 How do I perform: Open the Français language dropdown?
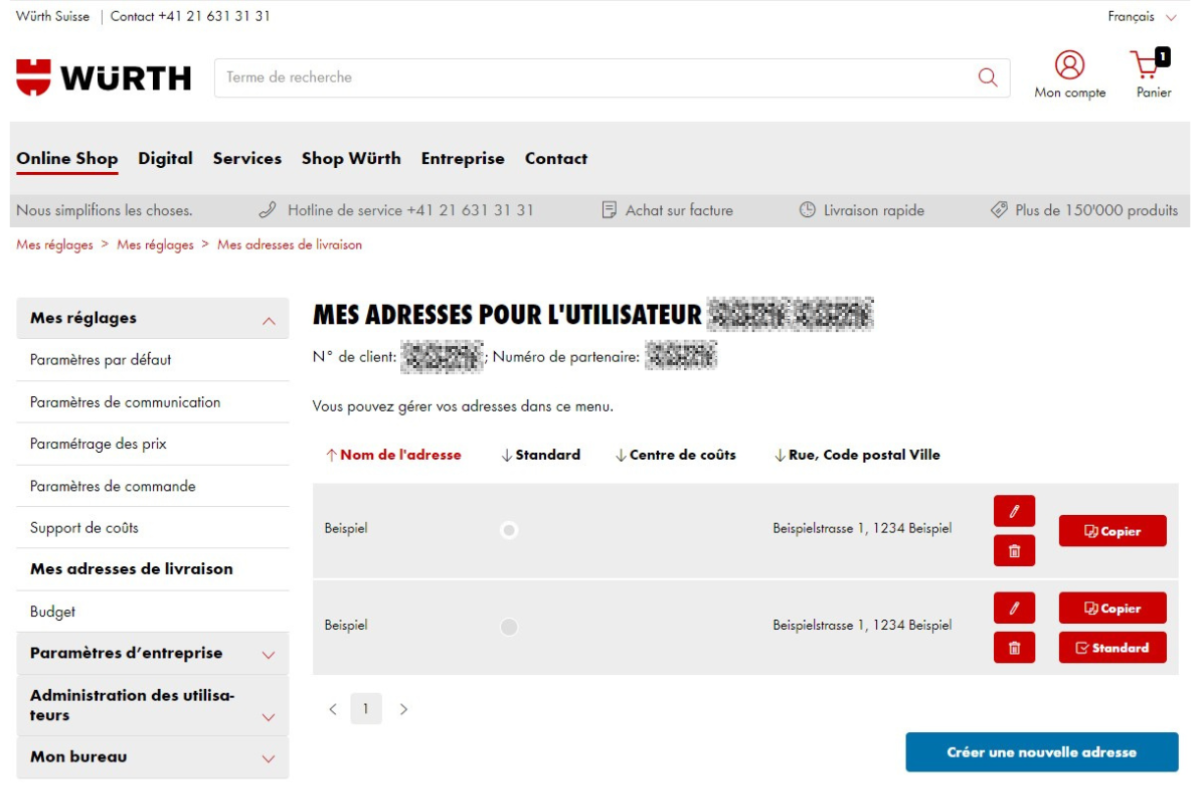point(1142,17)
